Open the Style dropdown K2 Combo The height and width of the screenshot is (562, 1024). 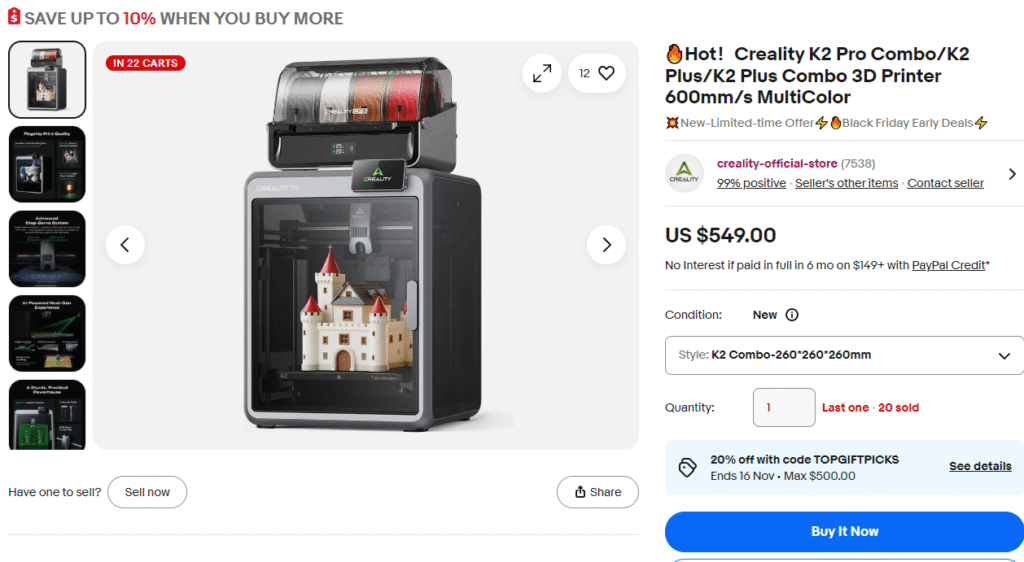(x=844, y=355)
